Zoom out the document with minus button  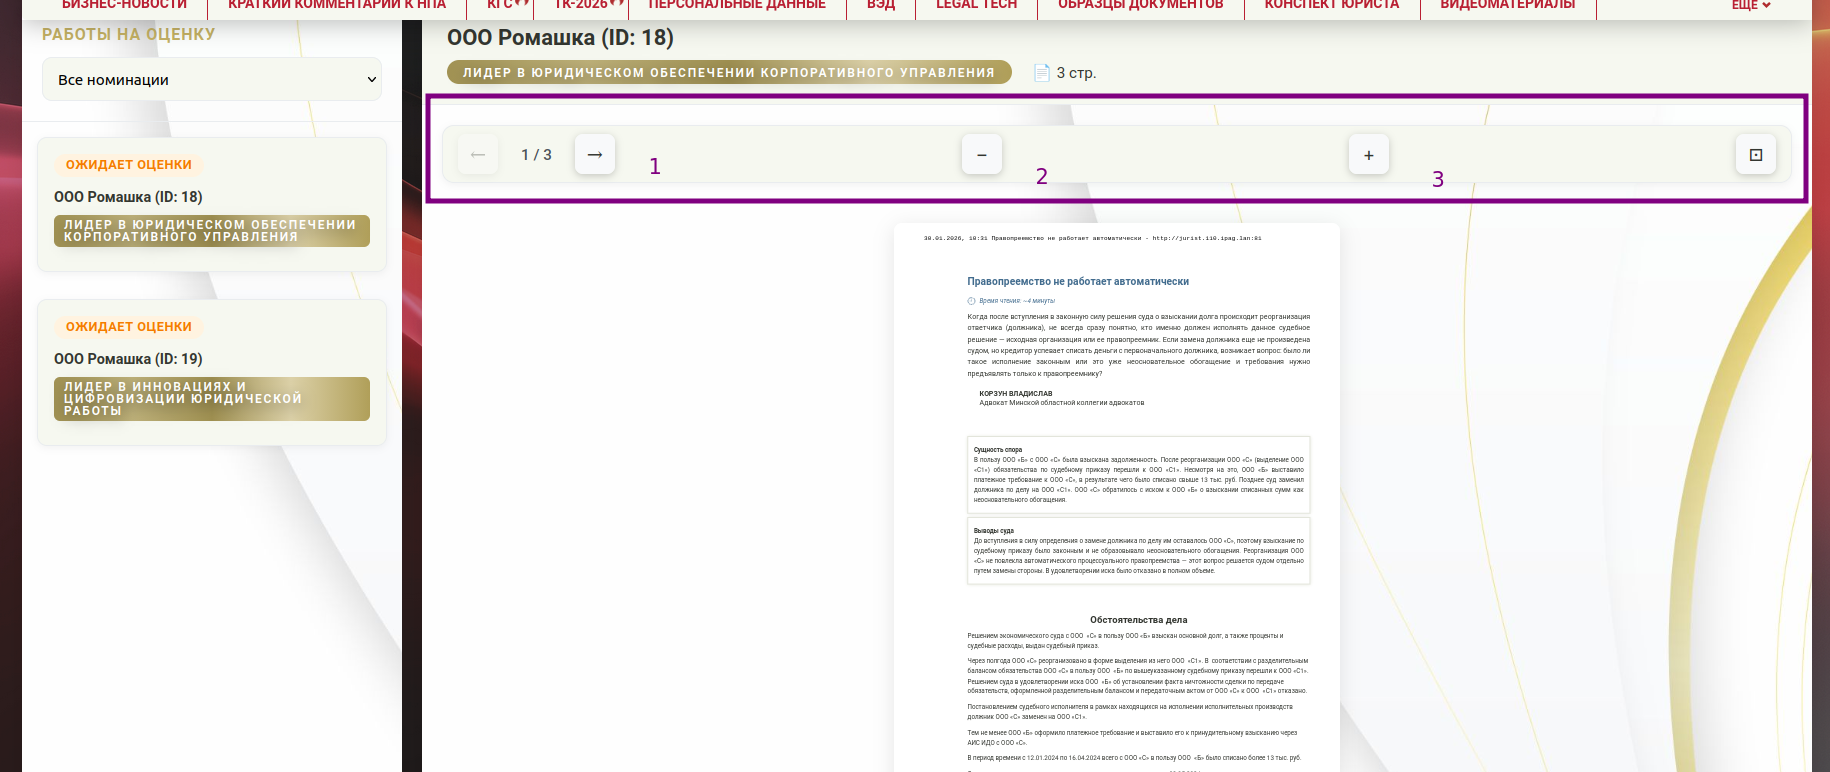[981, 155]
